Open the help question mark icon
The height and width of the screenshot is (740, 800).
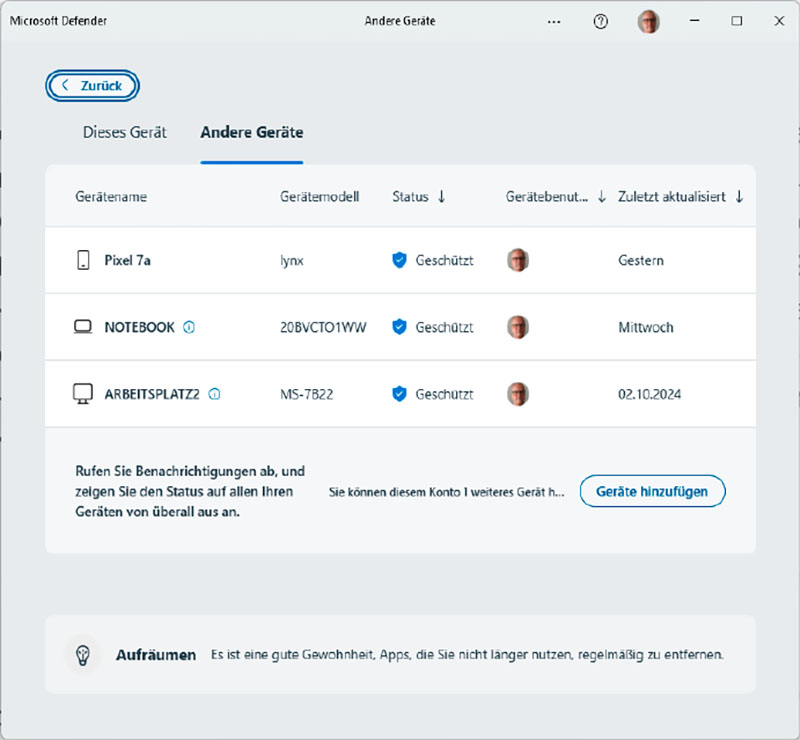601,21
